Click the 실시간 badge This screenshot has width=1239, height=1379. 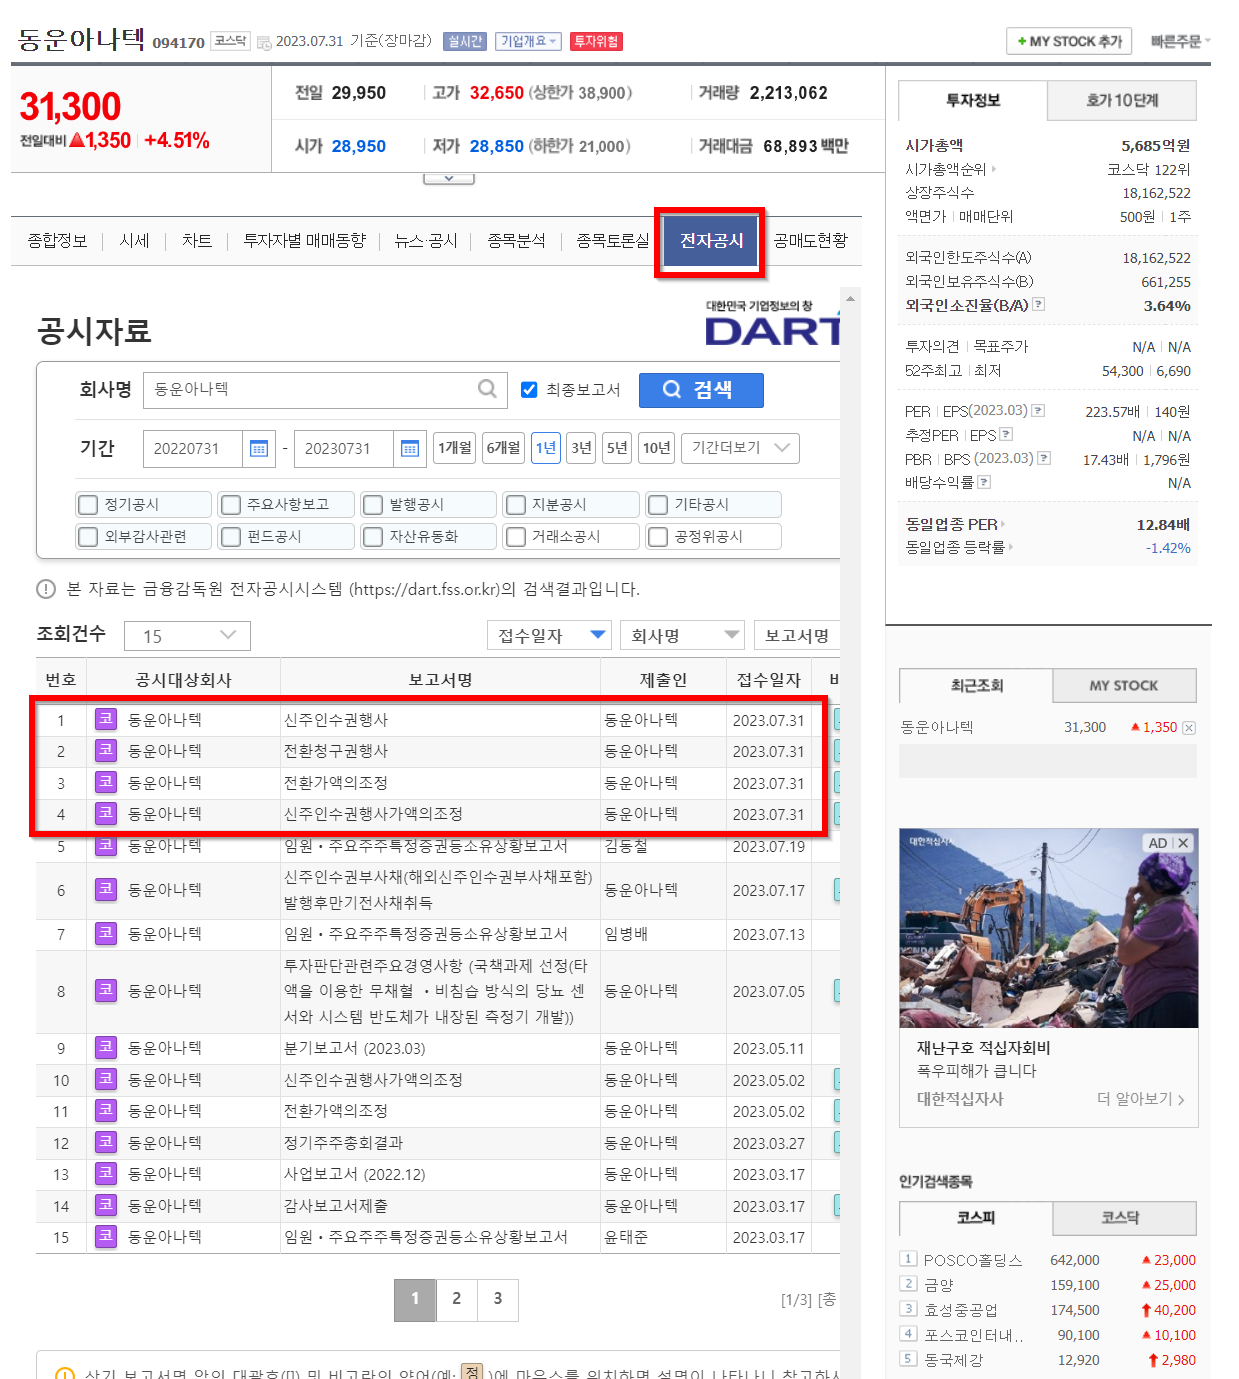[x=465, y=41]
